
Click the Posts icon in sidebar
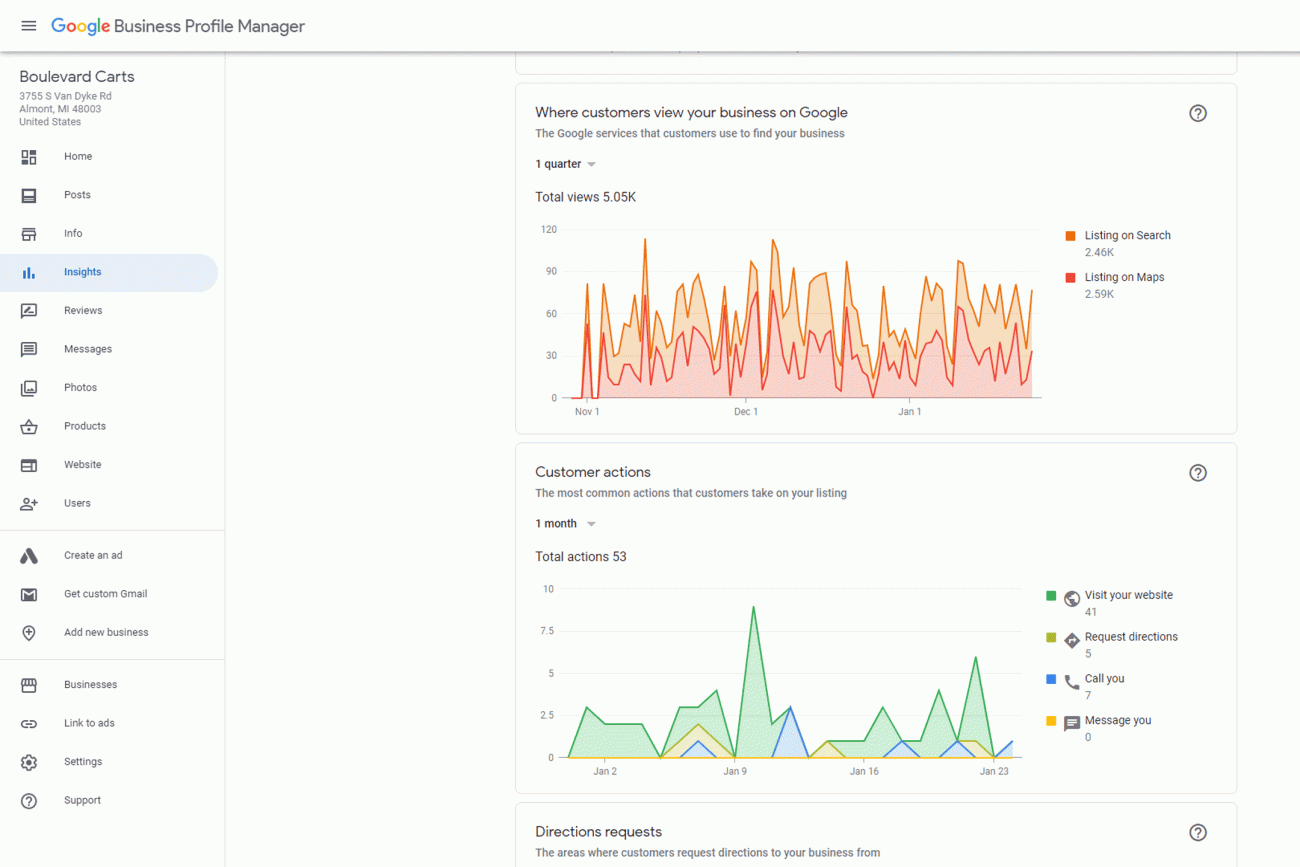(x=29, y=196)
